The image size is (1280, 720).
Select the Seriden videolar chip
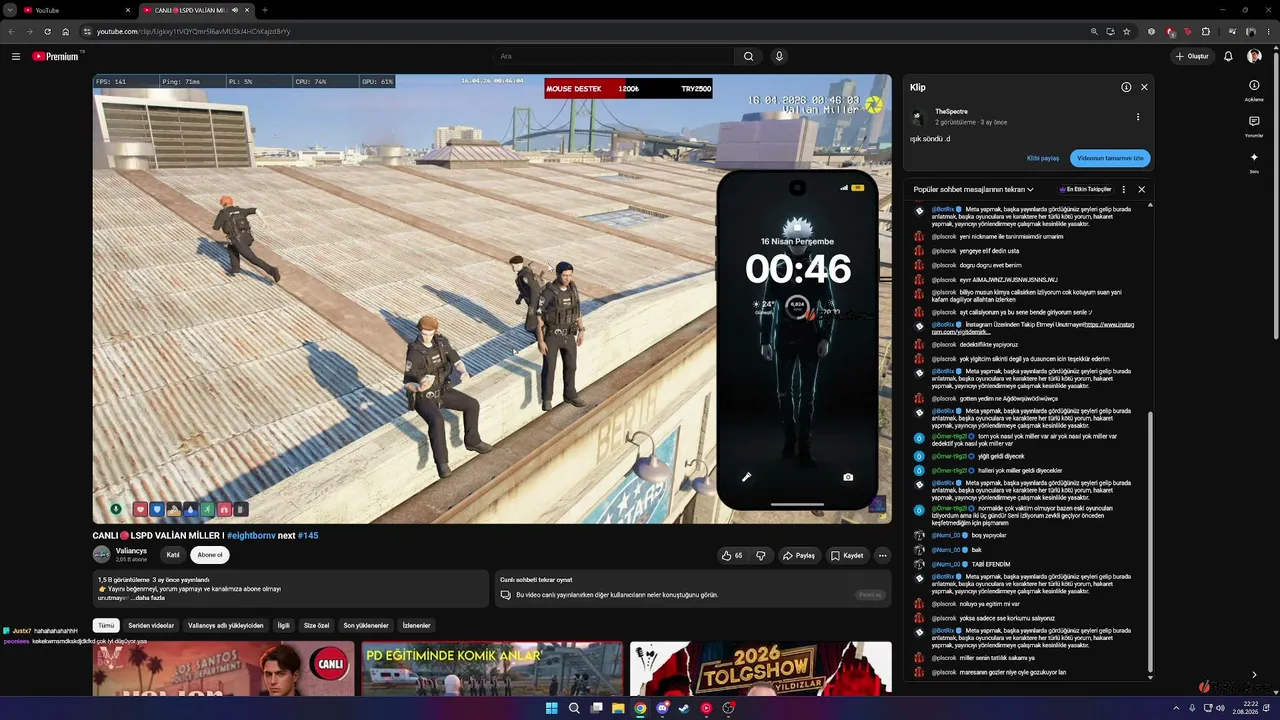(151, 625)
